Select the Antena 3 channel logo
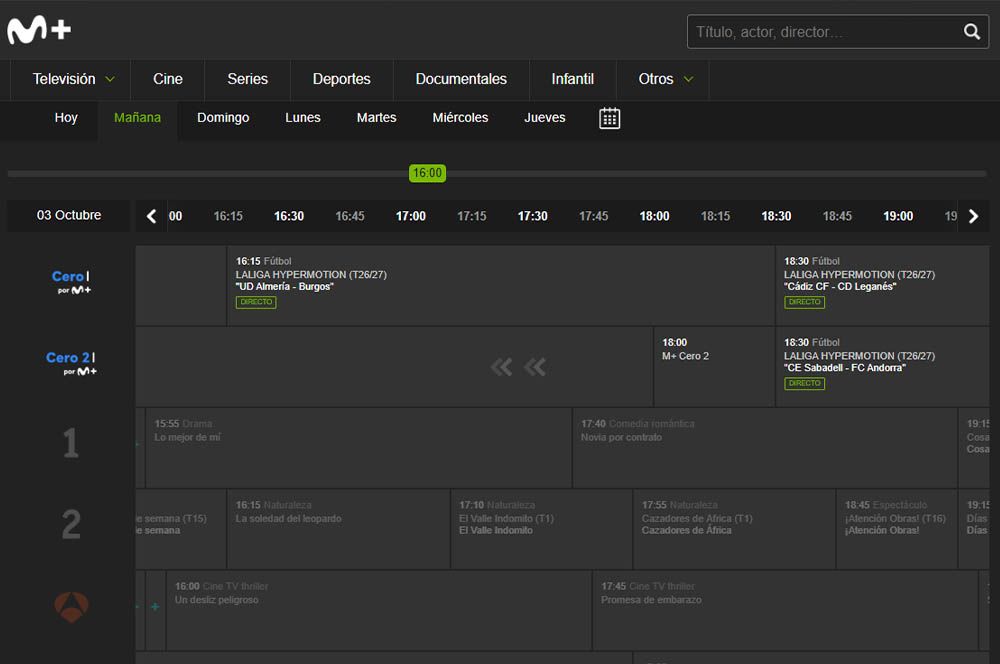1000x664 pixels. click(71, 607)
